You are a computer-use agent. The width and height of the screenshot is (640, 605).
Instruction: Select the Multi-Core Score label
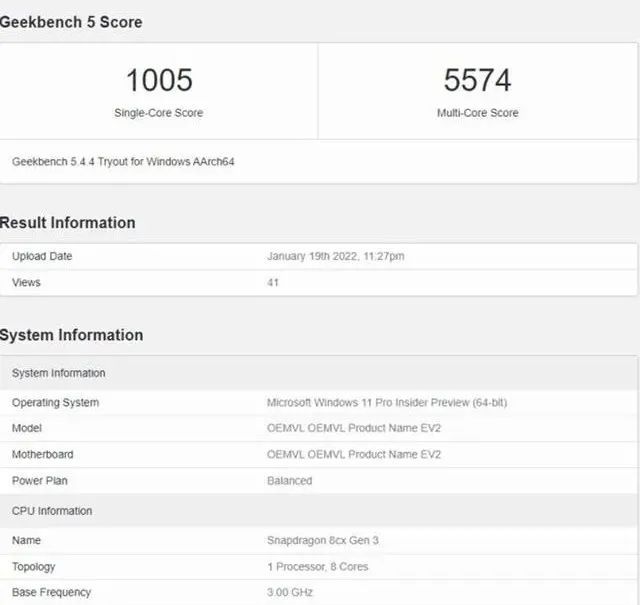[x=477, y=113]
